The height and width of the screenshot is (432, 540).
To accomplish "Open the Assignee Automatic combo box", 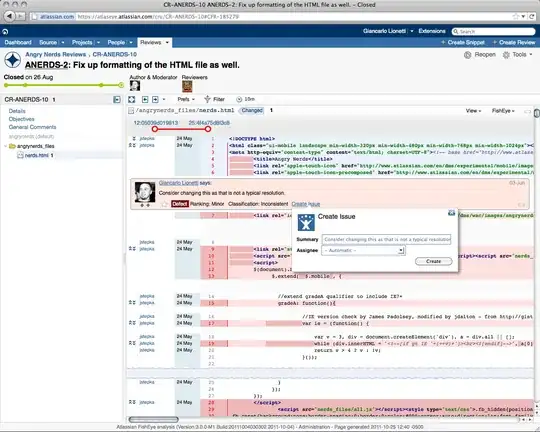I will pos(363,250).
